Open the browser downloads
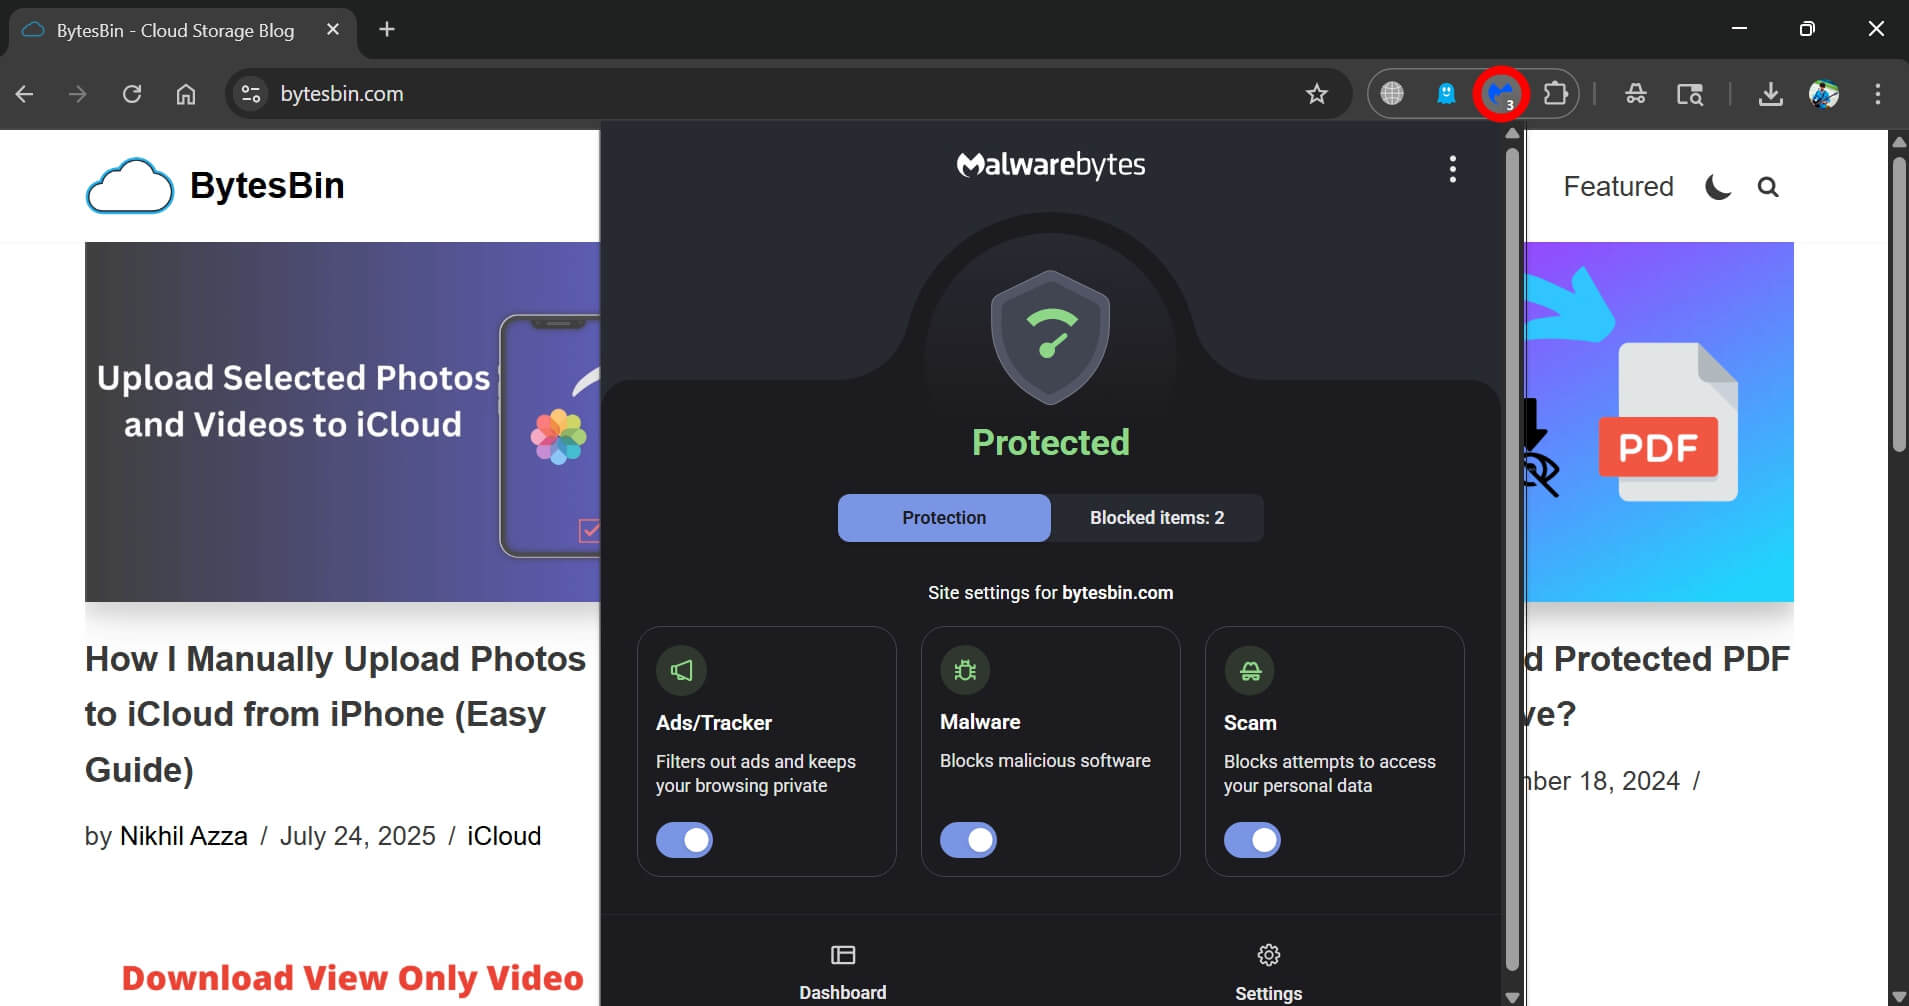Image resolution: width=1909 pixels, height=1006 pixels. [x=1770, y=94]
